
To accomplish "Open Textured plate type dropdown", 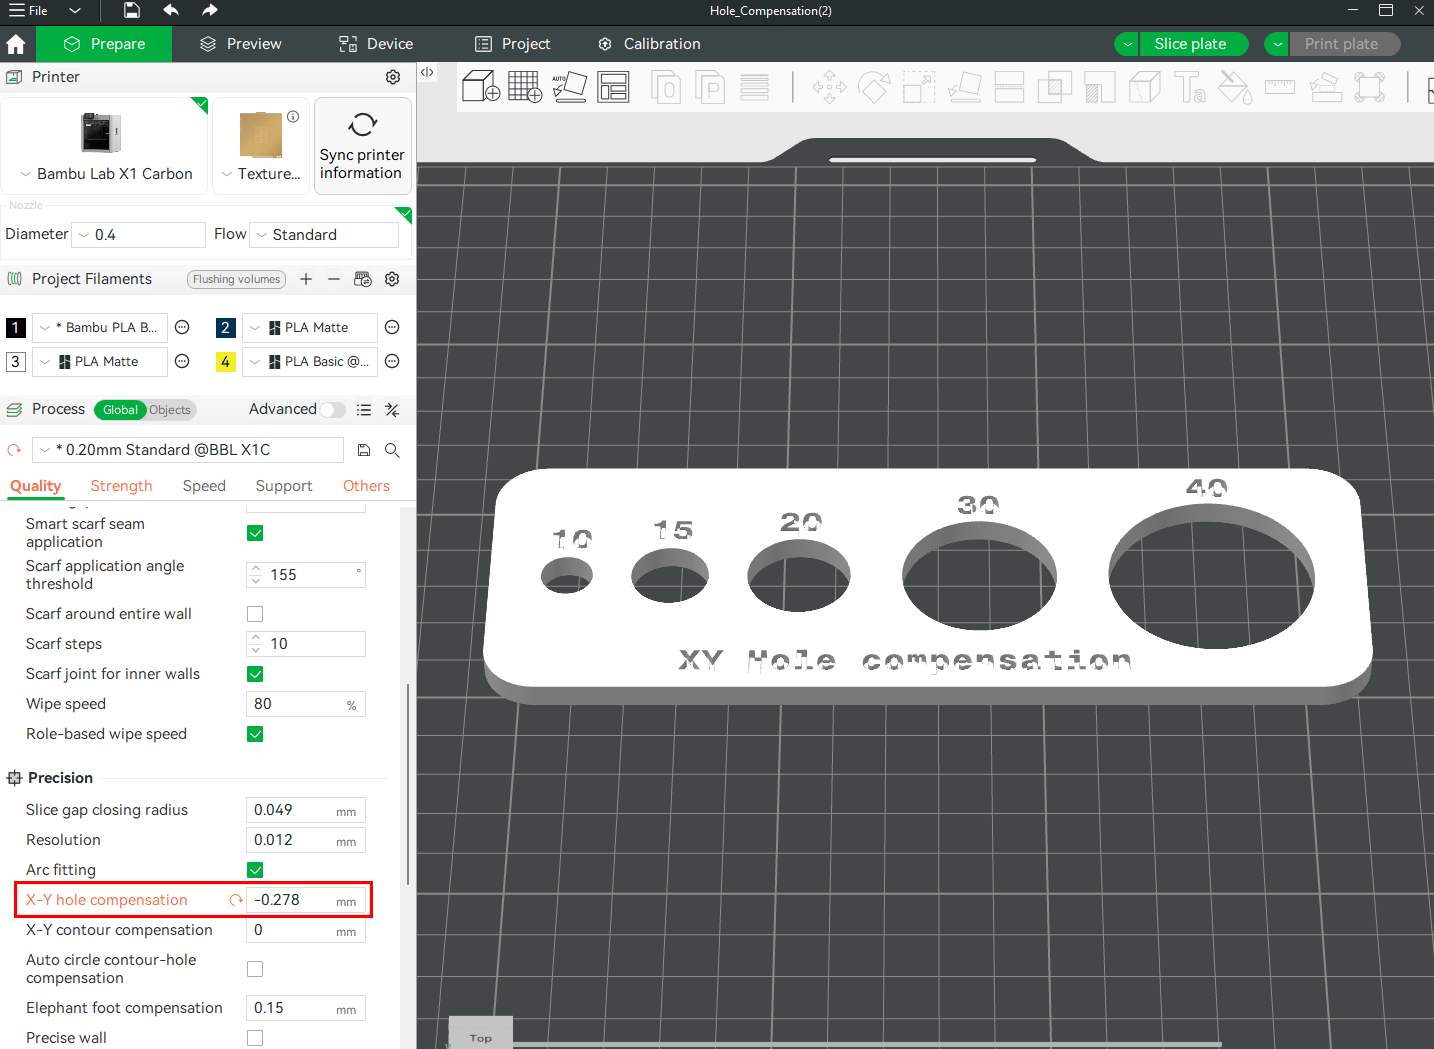I will pyautogui.click(x=261, y=174).
